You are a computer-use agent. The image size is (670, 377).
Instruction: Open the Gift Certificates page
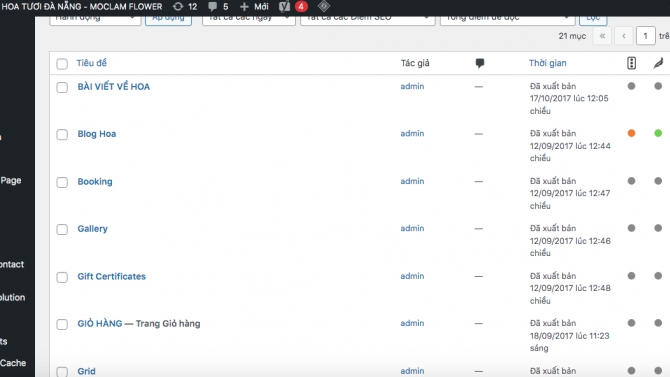tap(112, 277)
